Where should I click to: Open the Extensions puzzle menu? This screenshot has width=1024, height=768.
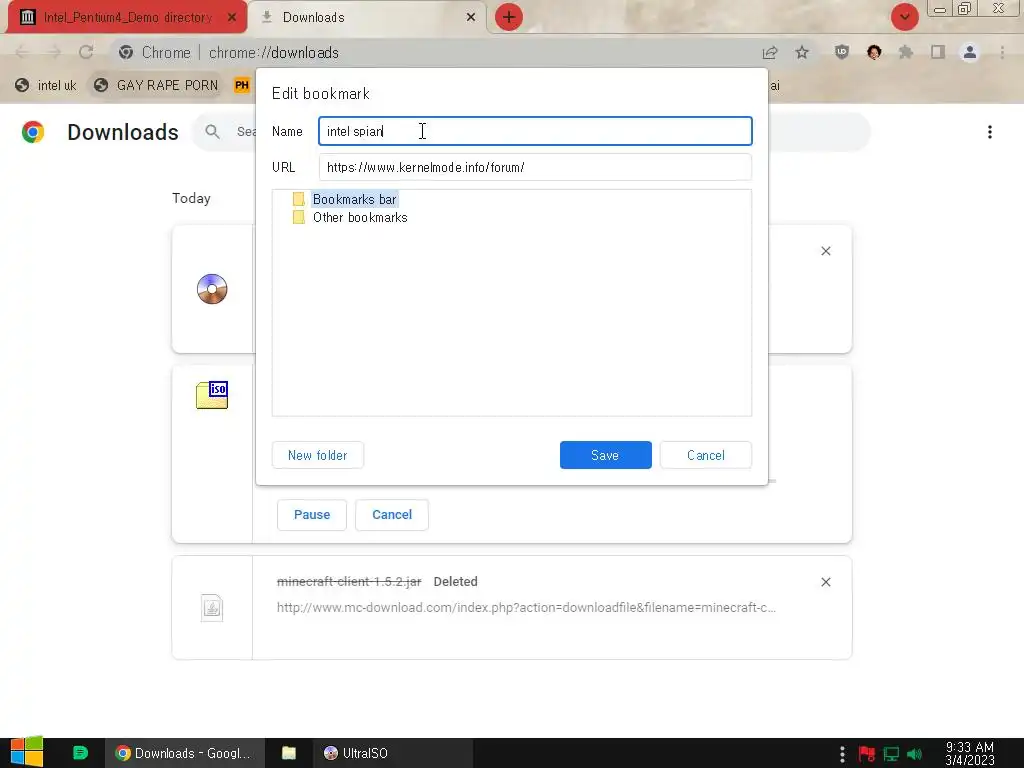coord(906,52)
